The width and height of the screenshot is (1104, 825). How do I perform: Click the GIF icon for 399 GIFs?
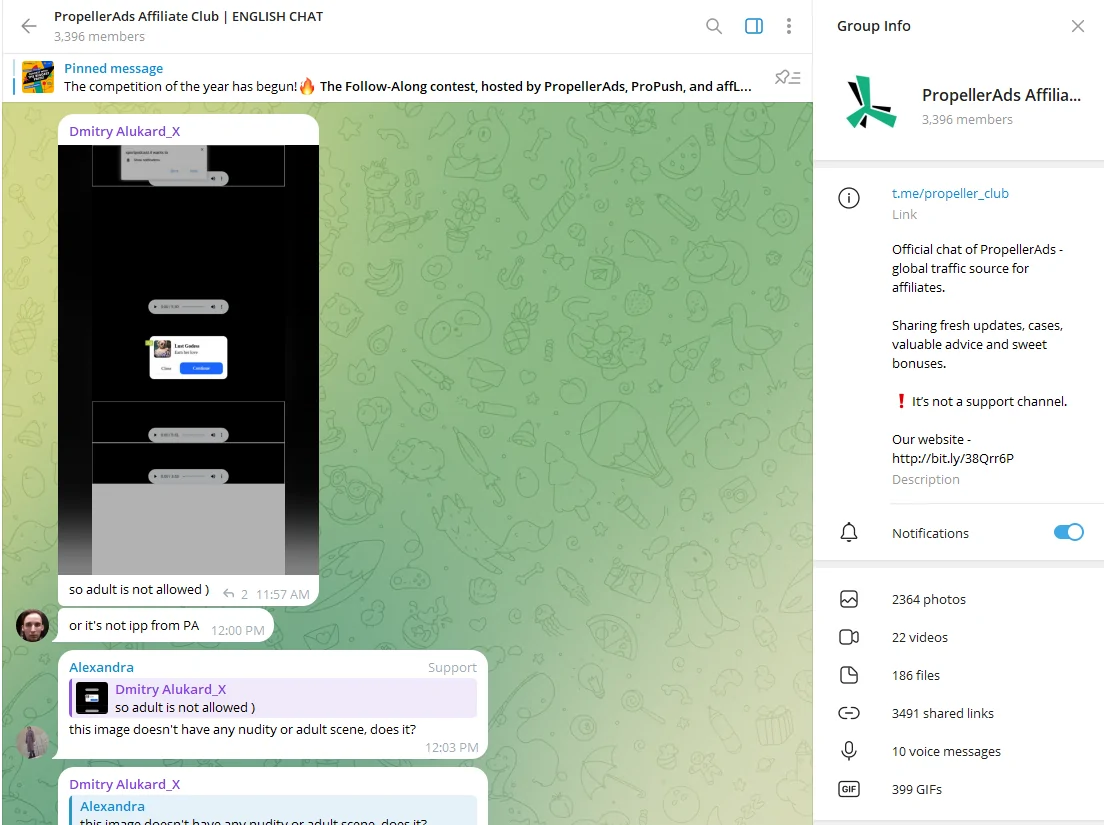point(849,790)
